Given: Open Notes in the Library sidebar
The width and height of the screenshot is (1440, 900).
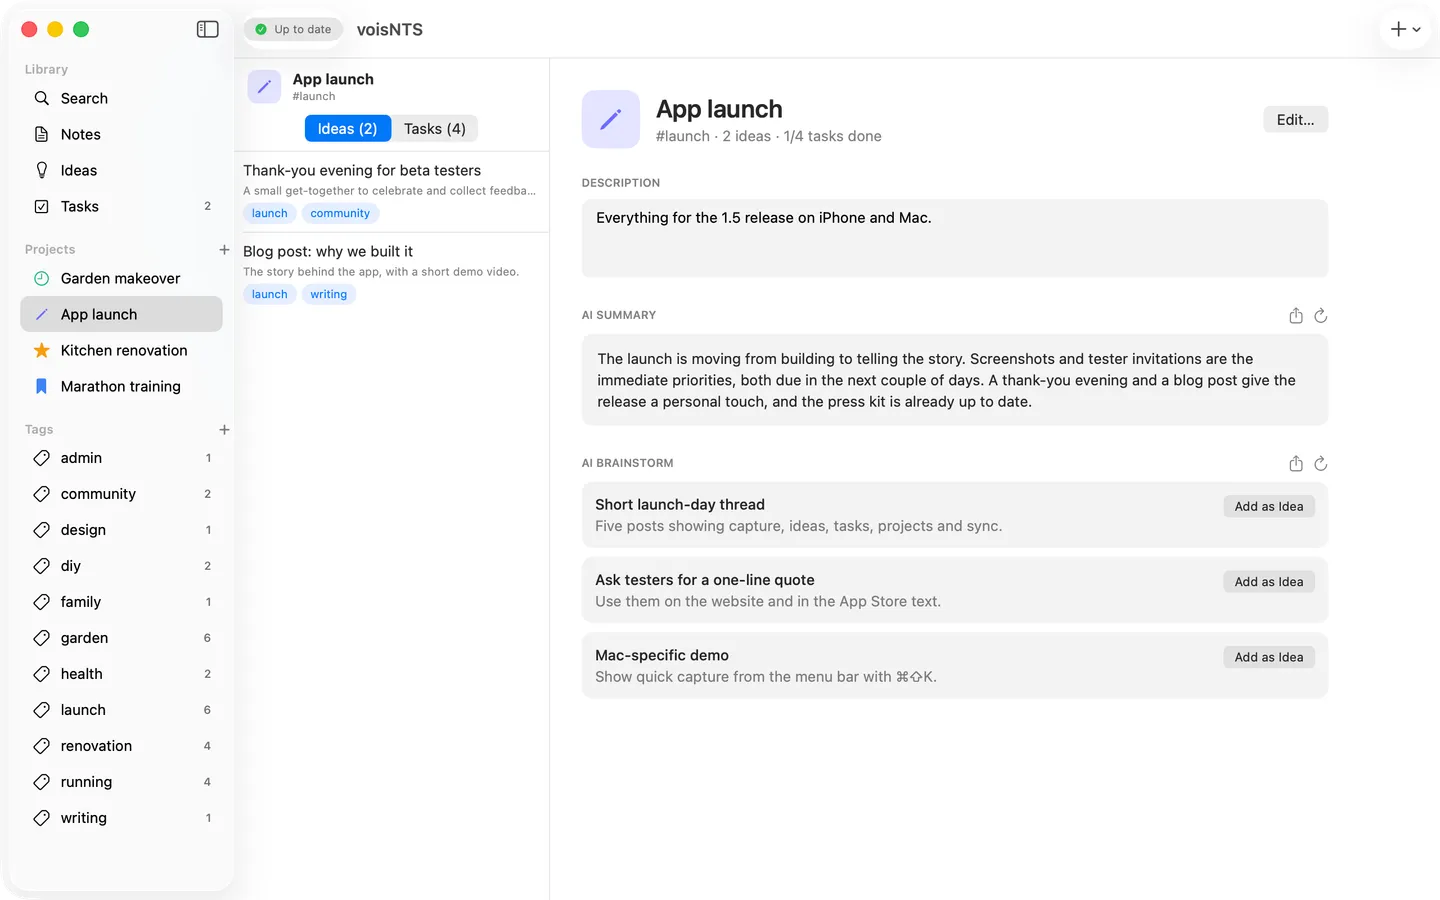Looking at the screenshot, I should [121, 134].
